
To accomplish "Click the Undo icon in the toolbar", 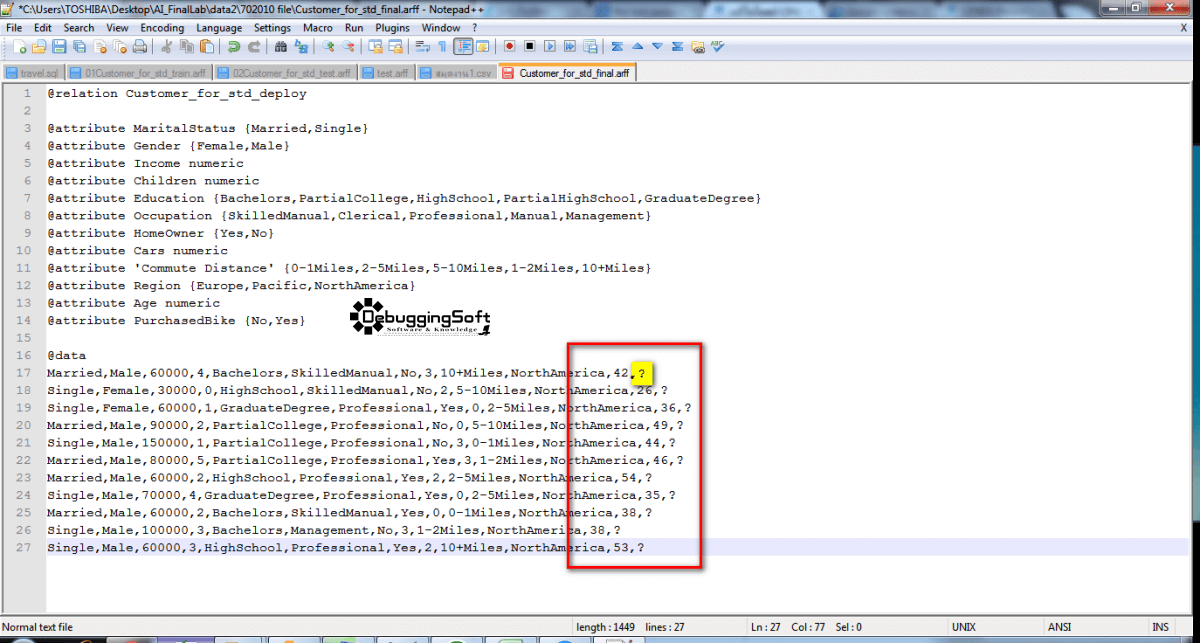I will [234, 46].
